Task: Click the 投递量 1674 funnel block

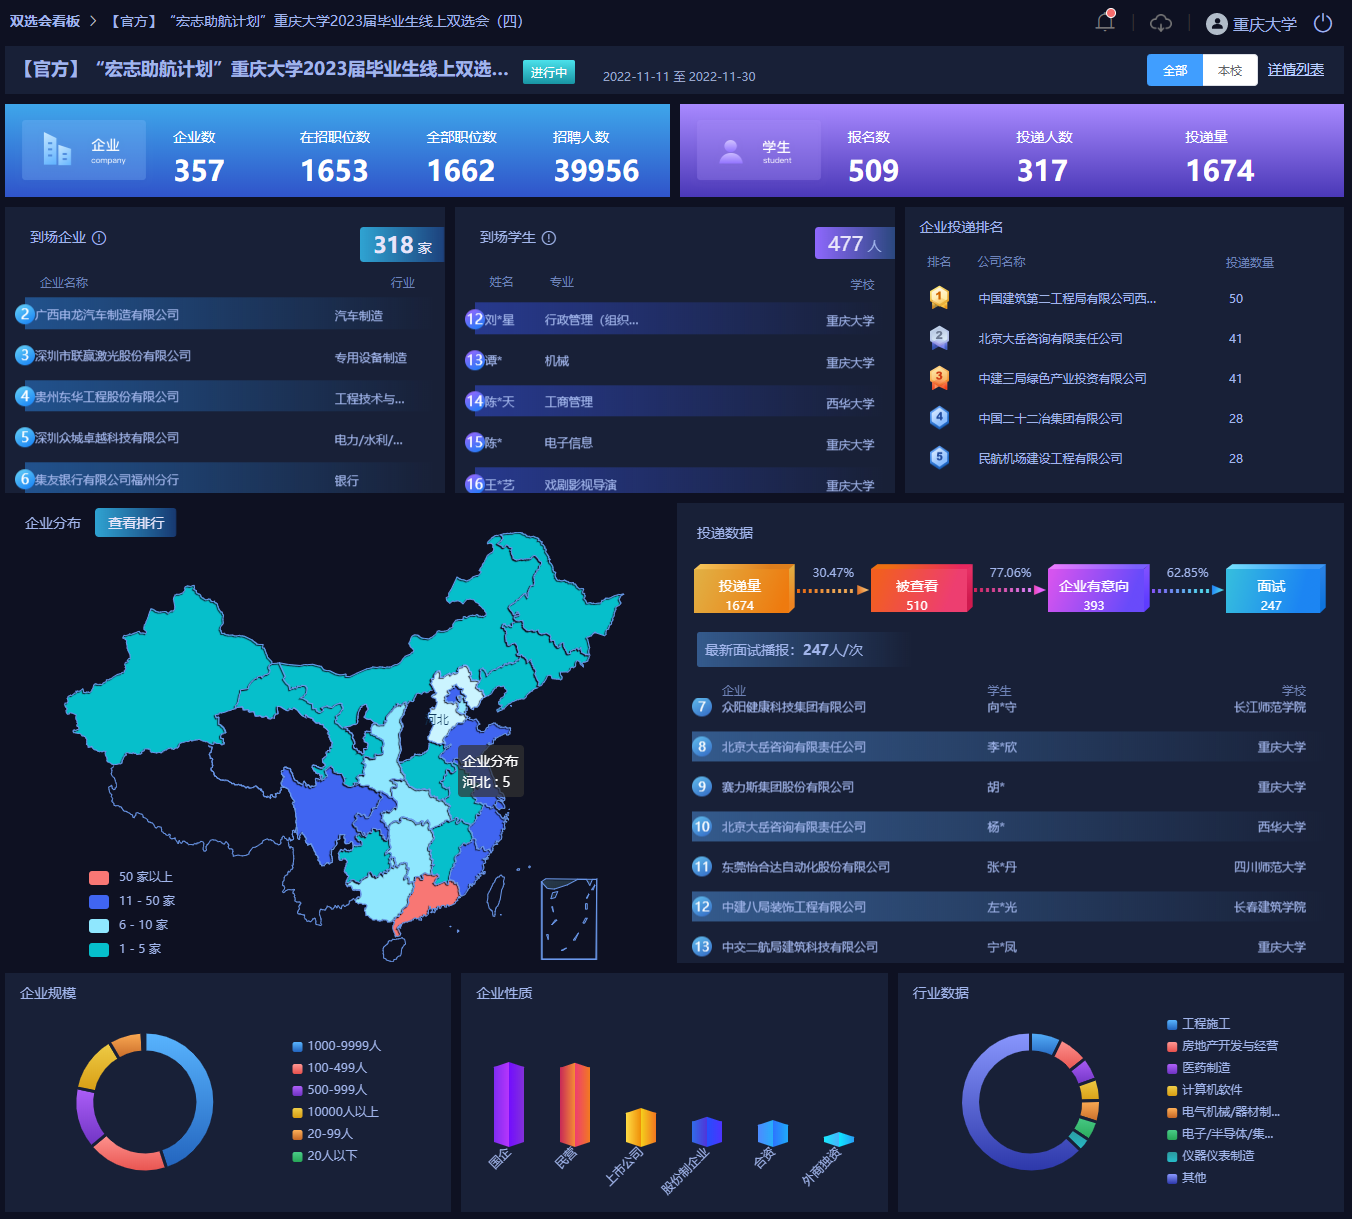Action: pos(744,589)
